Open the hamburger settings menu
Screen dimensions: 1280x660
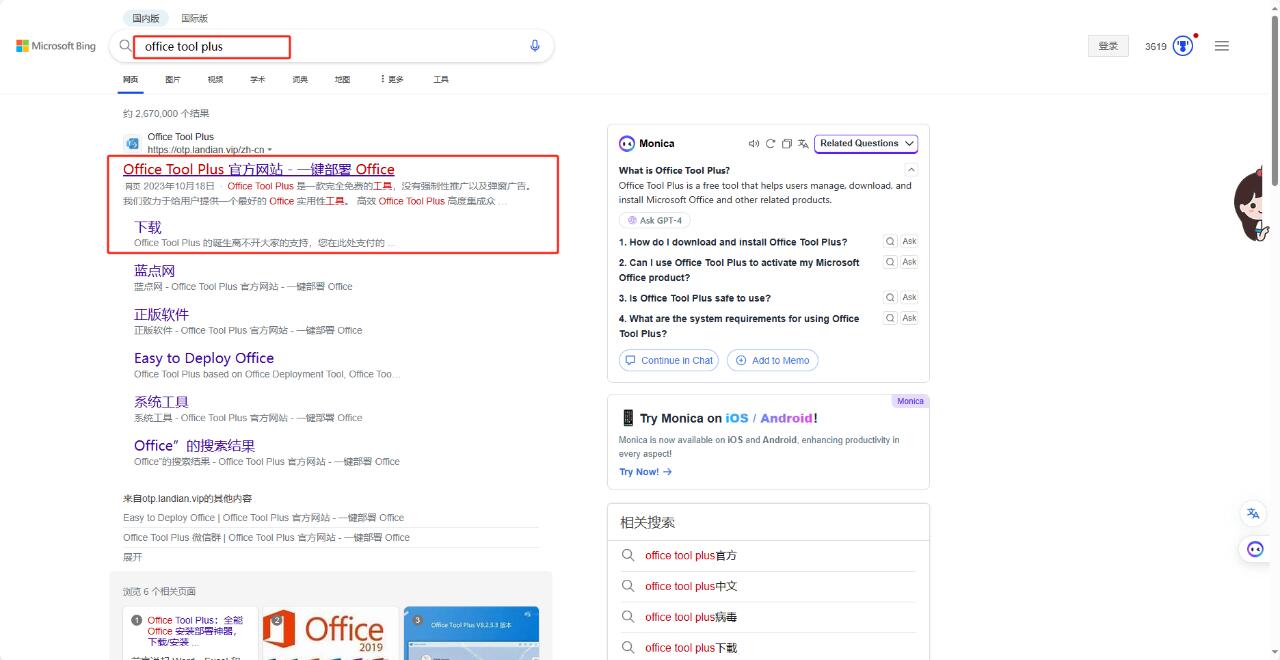click(1221, 46)
